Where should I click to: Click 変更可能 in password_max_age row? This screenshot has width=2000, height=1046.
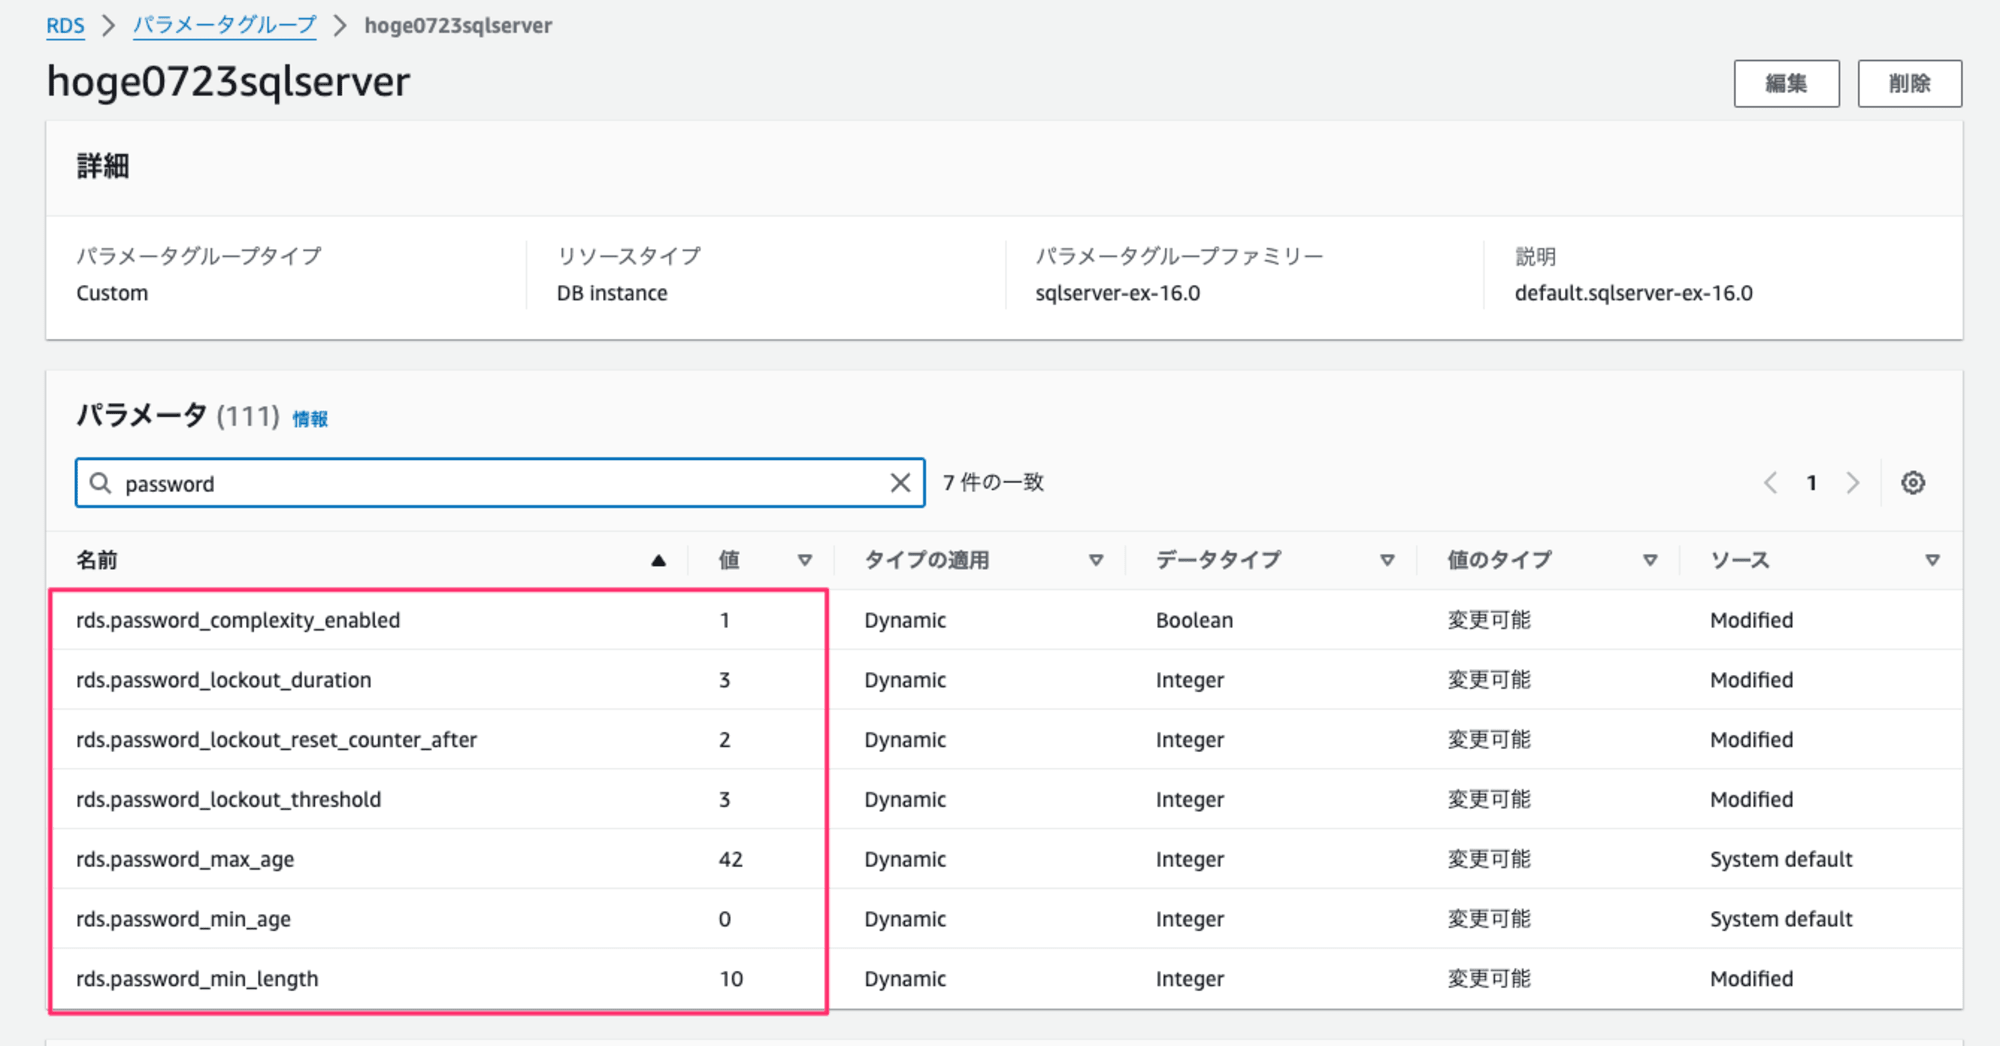tap(1489, 860)
